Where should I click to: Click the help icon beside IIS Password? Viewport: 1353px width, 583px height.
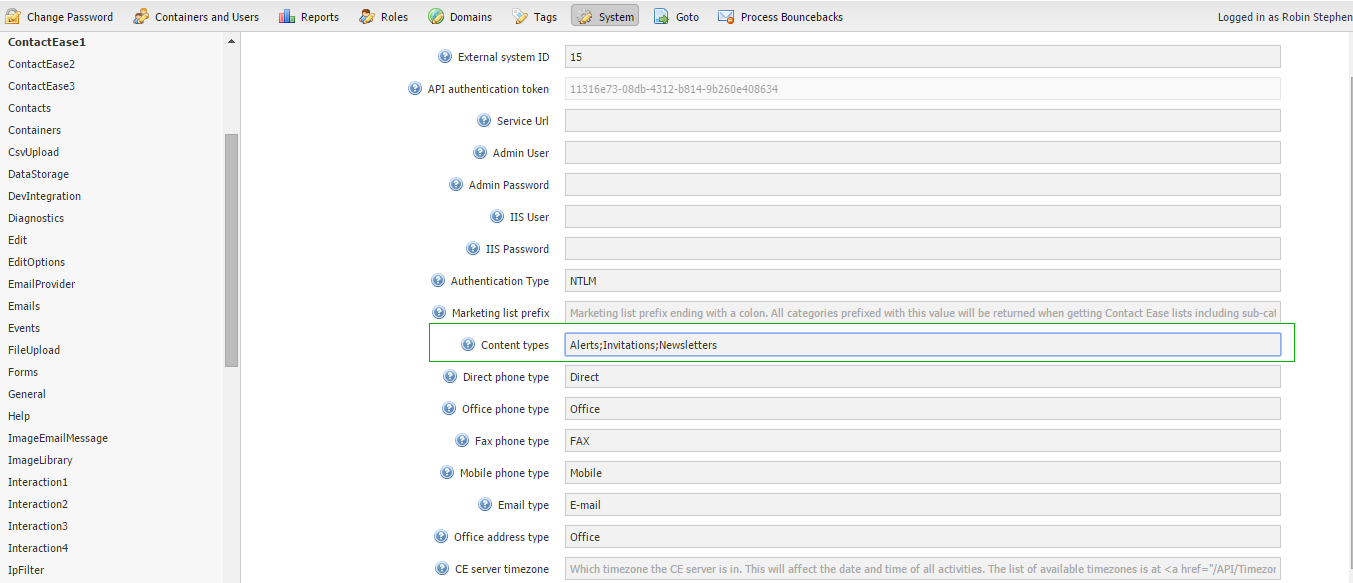click(x=473, y=249)
